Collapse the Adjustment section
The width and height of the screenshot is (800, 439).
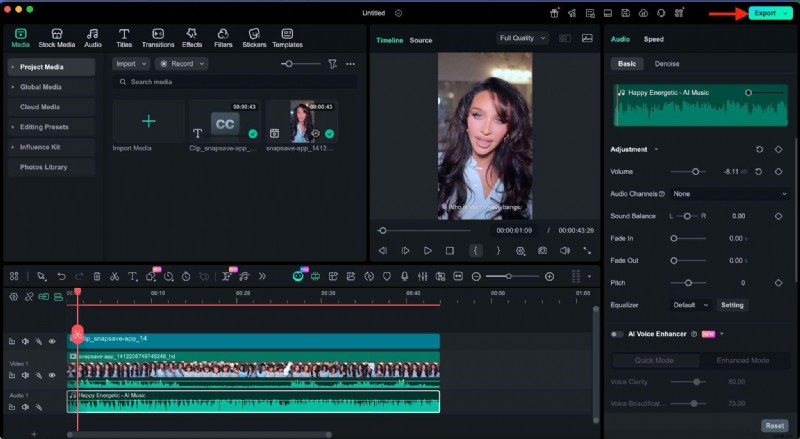pyautogui.click(x=656, y=150)
